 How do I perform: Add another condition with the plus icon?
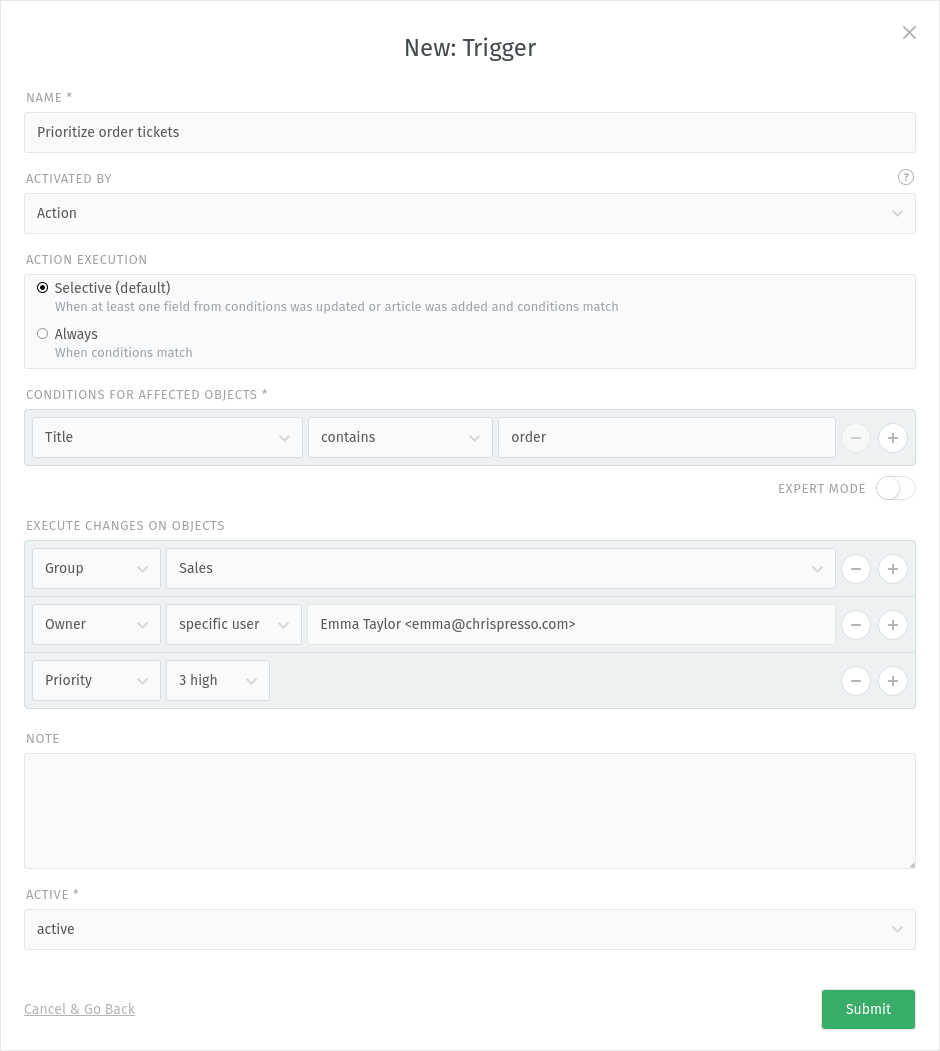click(892, 438)
